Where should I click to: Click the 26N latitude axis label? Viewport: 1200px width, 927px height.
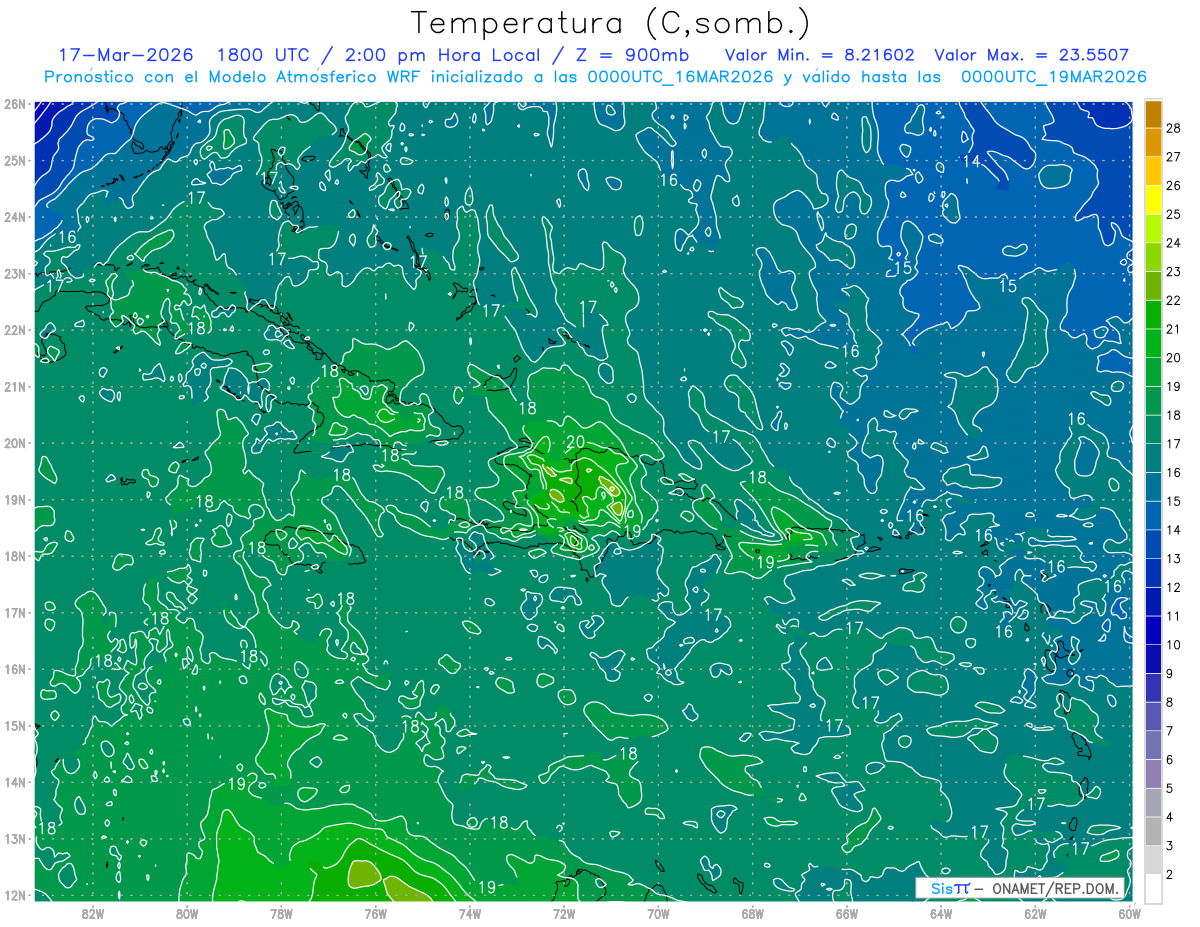[x=15, y=104]
